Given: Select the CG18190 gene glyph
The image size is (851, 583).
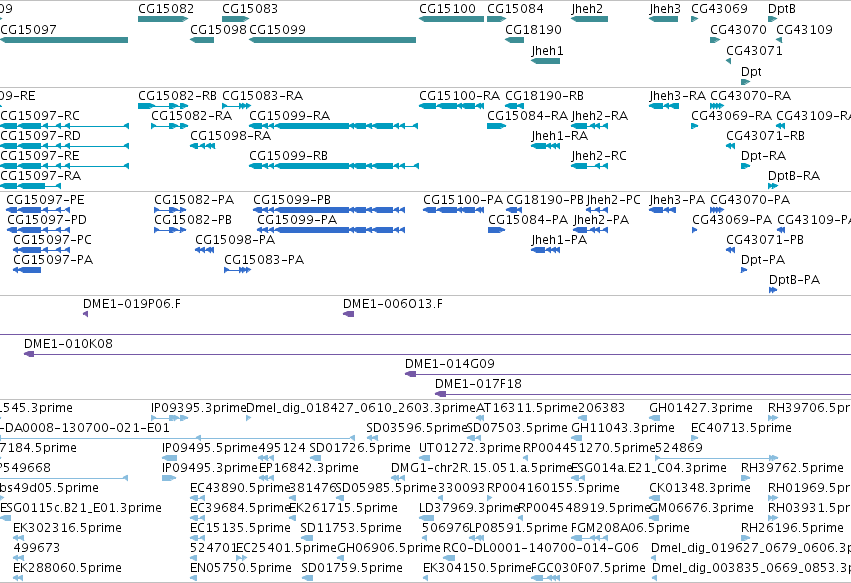Looking at the screenshot, I should [x=515, y=40].
